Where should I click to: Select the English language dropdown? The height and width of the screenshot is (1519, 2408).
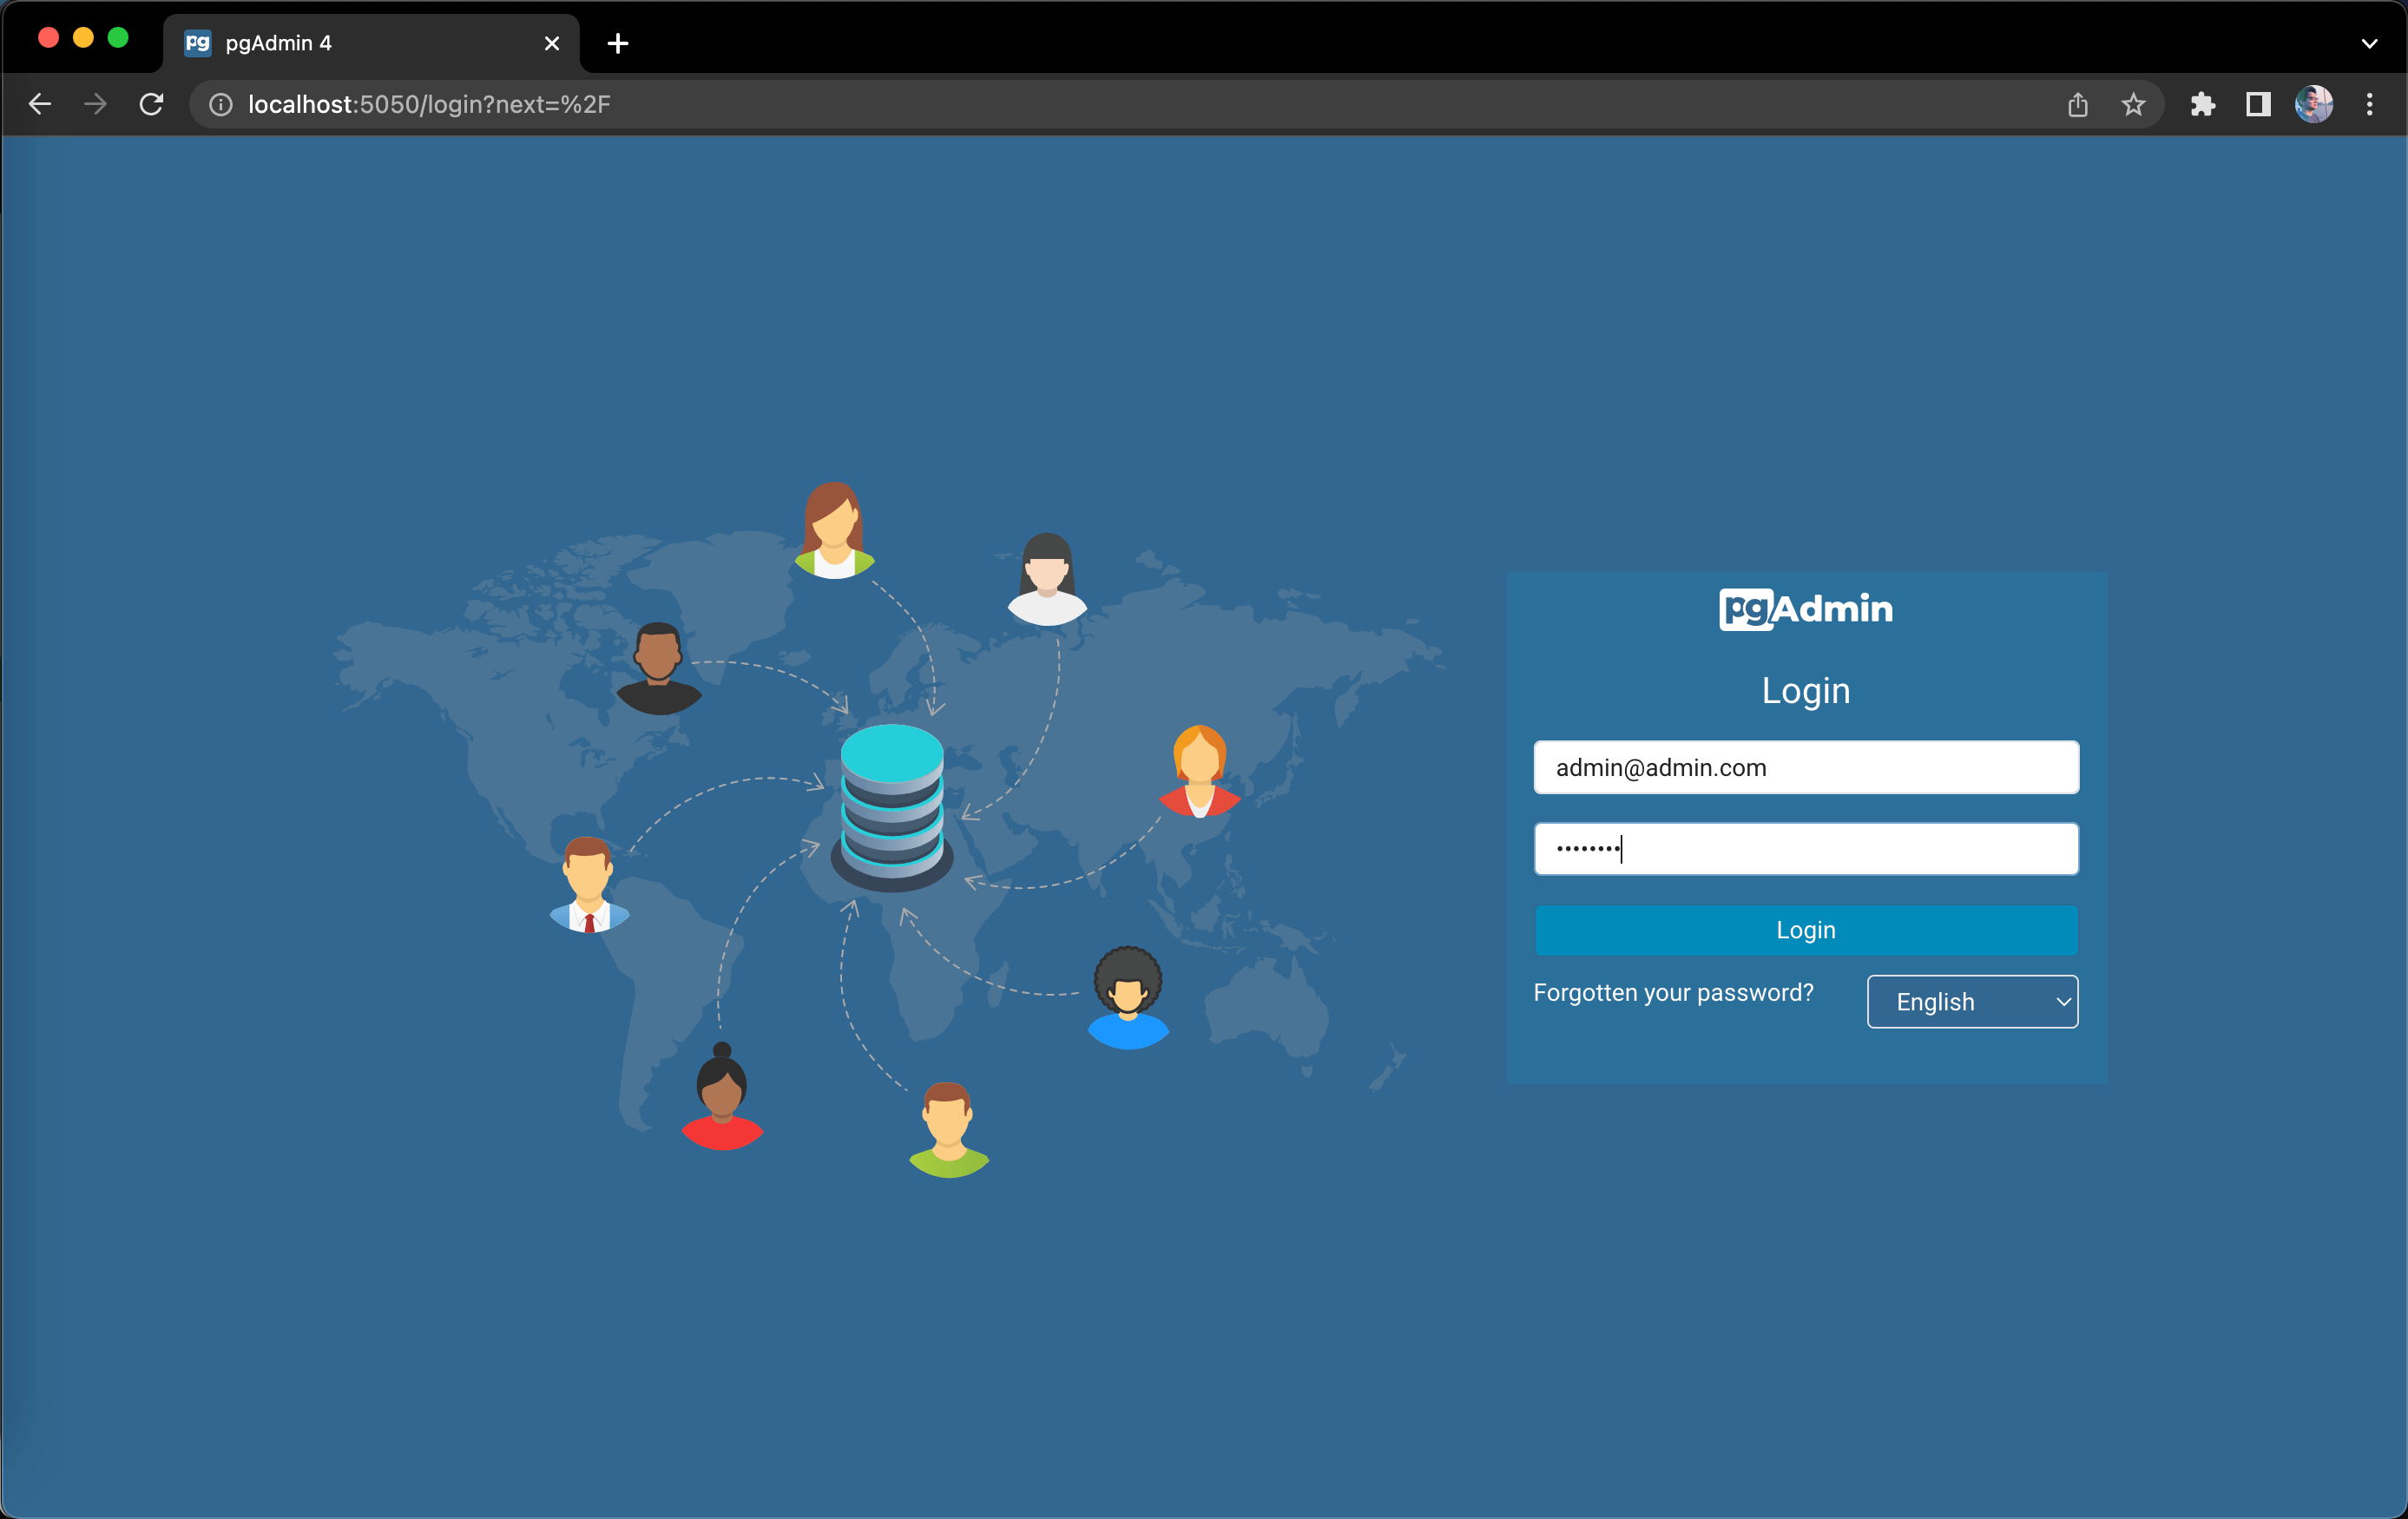(x=1974, y=1001)
